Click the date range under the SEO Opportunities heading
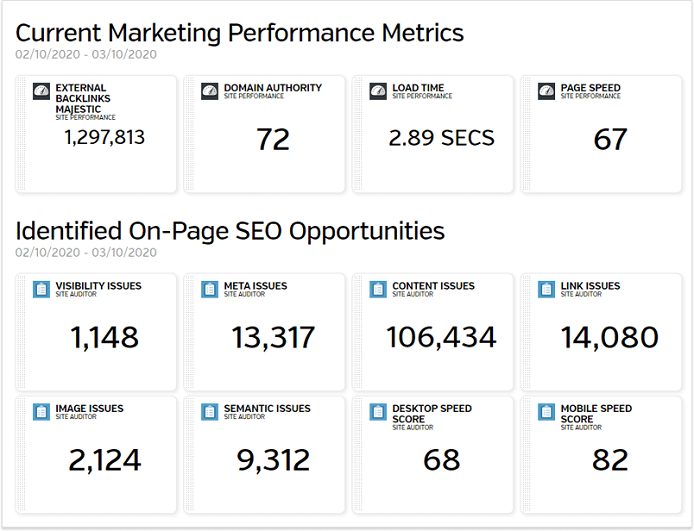Screen dimensions: 694x531 coord(86,253)
